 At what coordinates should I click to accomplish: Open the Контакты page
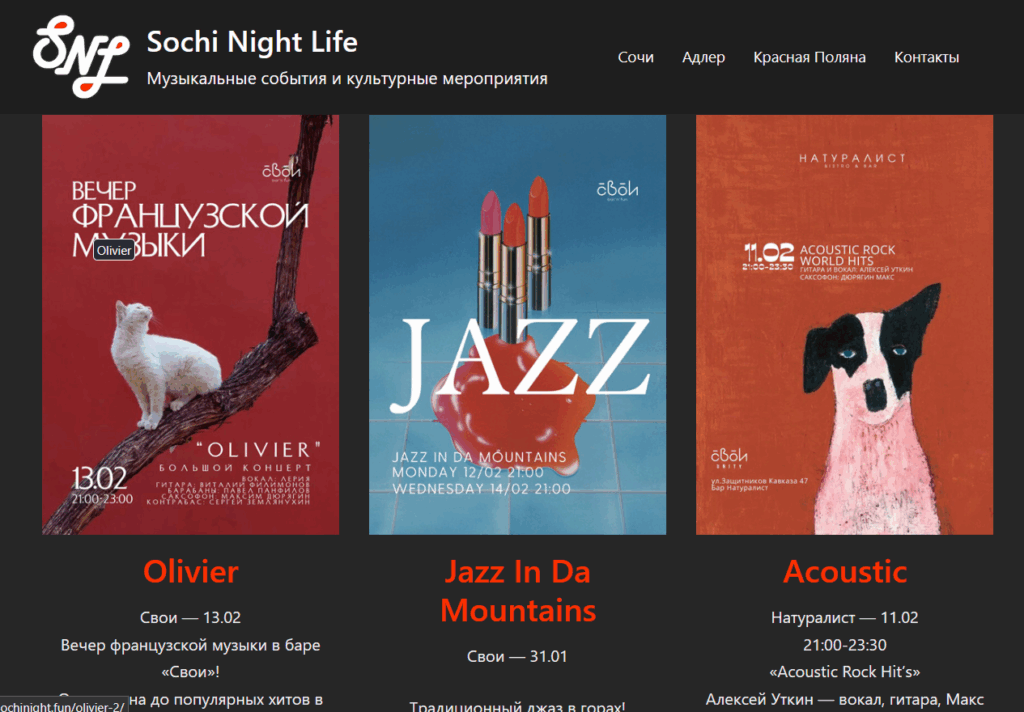coord(926,57)
